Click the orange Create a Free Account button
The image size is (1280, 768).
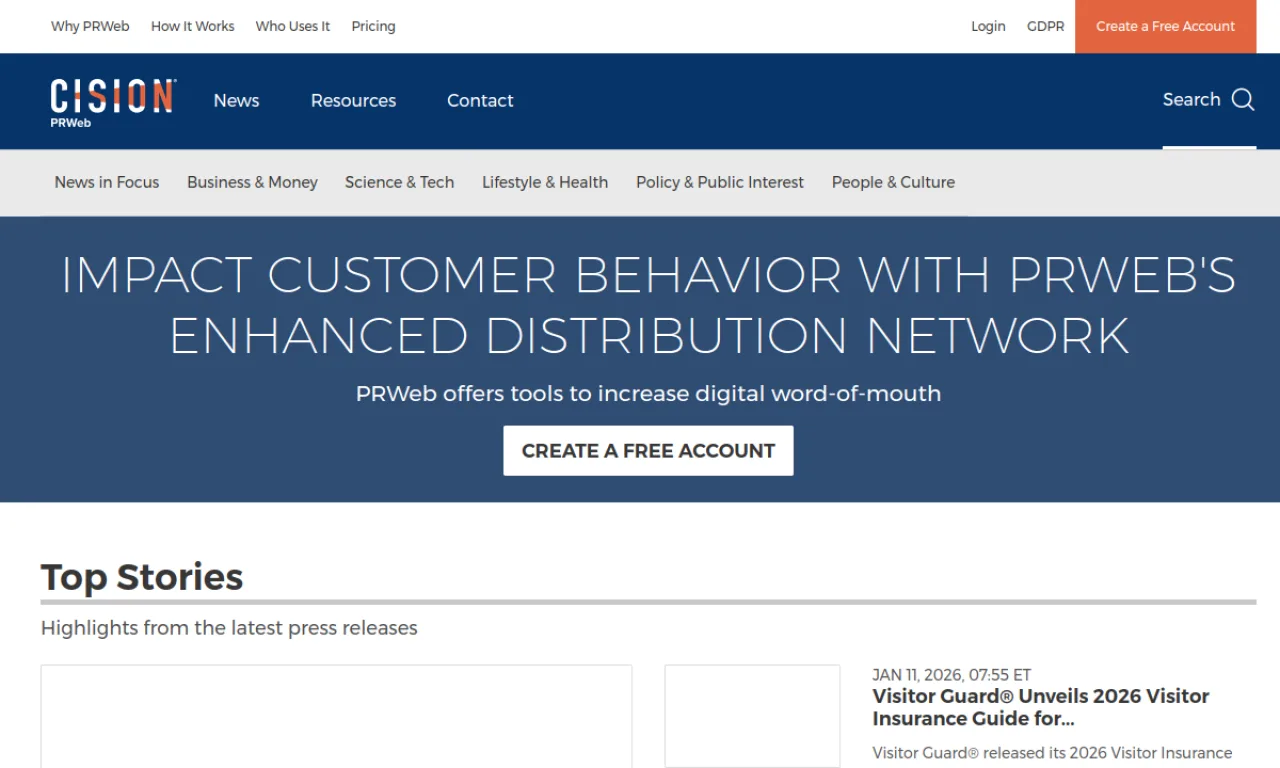(x=1166, y=26)
